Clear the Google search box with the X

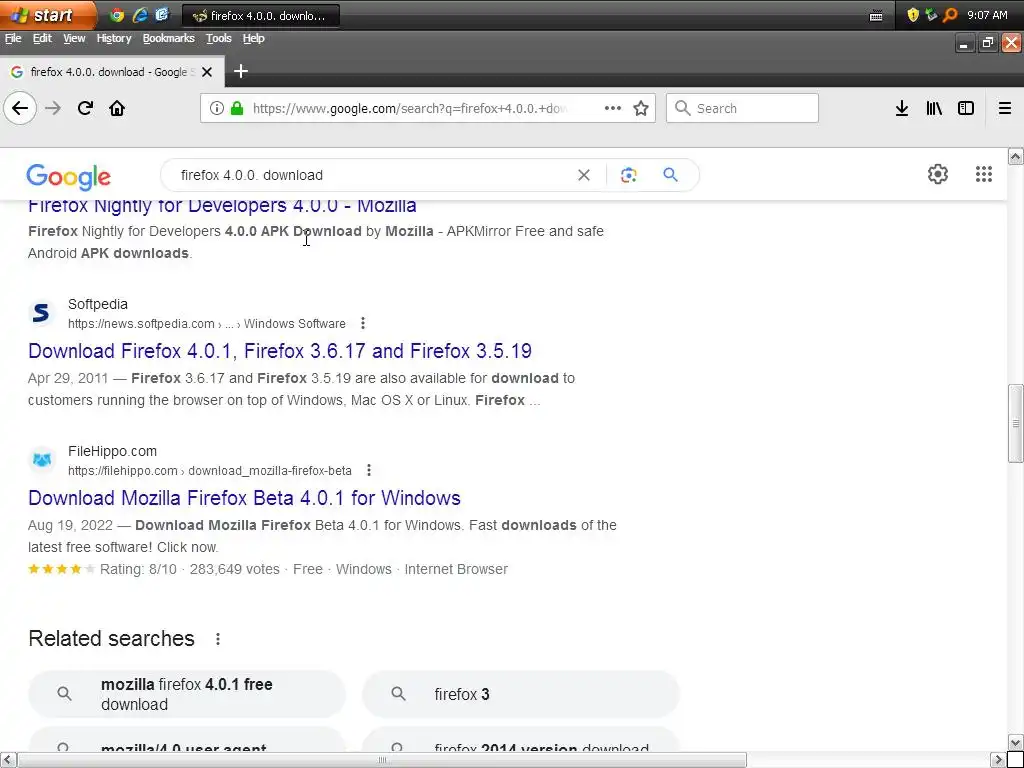coord(584,175)
